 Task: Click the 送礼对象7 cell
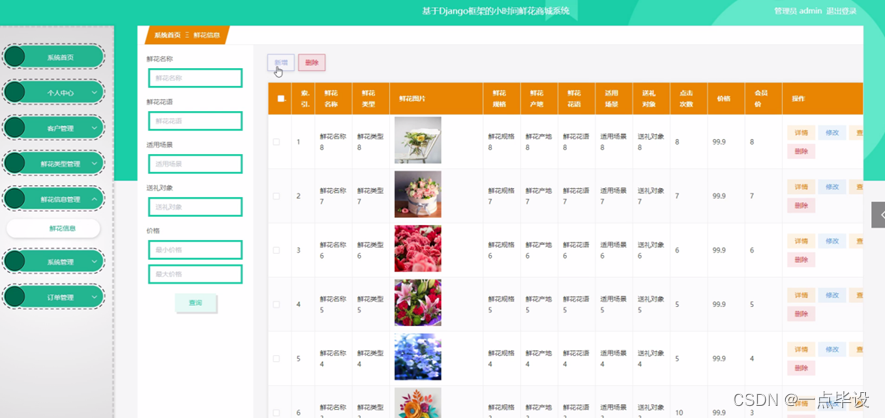click(x=651, y=196)
